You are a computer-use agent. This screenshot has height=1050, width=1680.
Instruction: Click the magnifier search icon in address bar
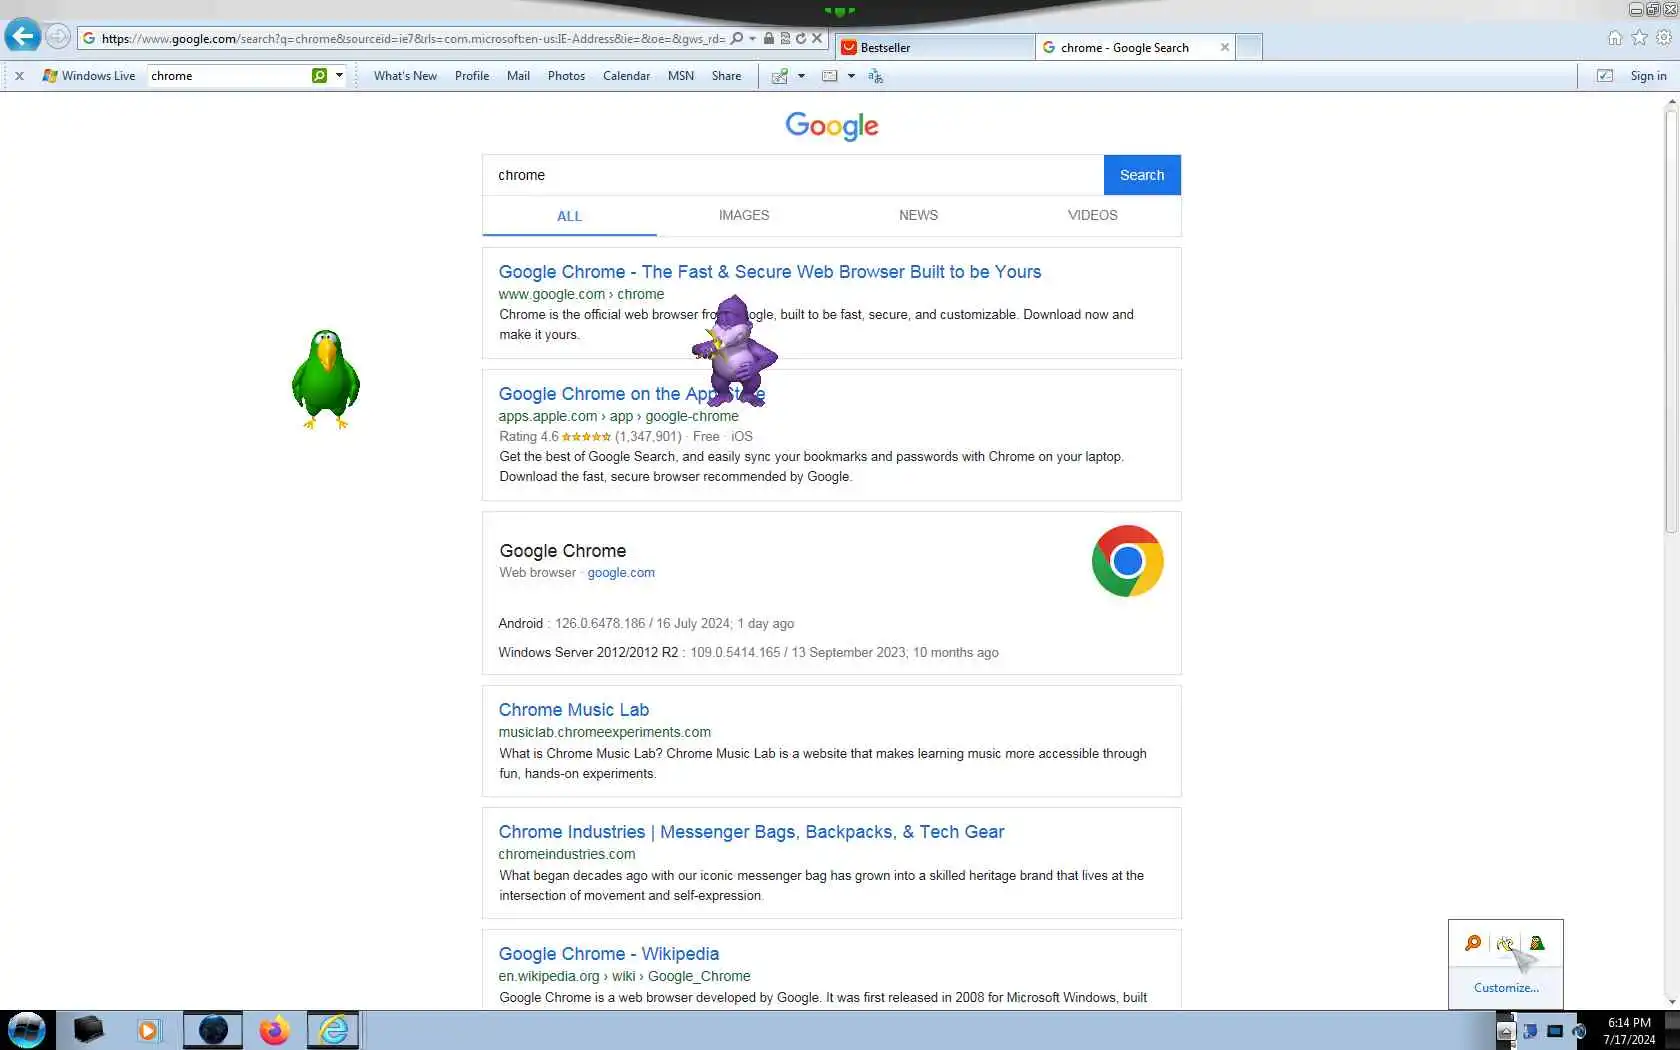(x=737, y=38)
